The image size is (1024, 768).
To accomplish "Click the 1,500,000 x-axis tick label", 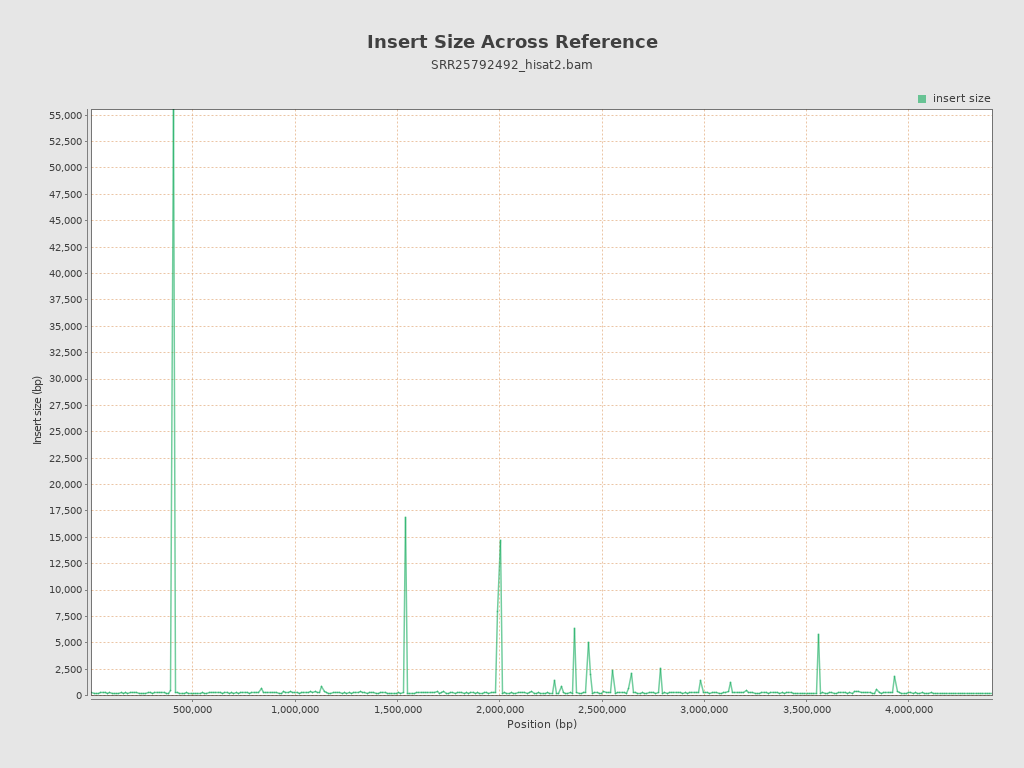I will 397,710.
